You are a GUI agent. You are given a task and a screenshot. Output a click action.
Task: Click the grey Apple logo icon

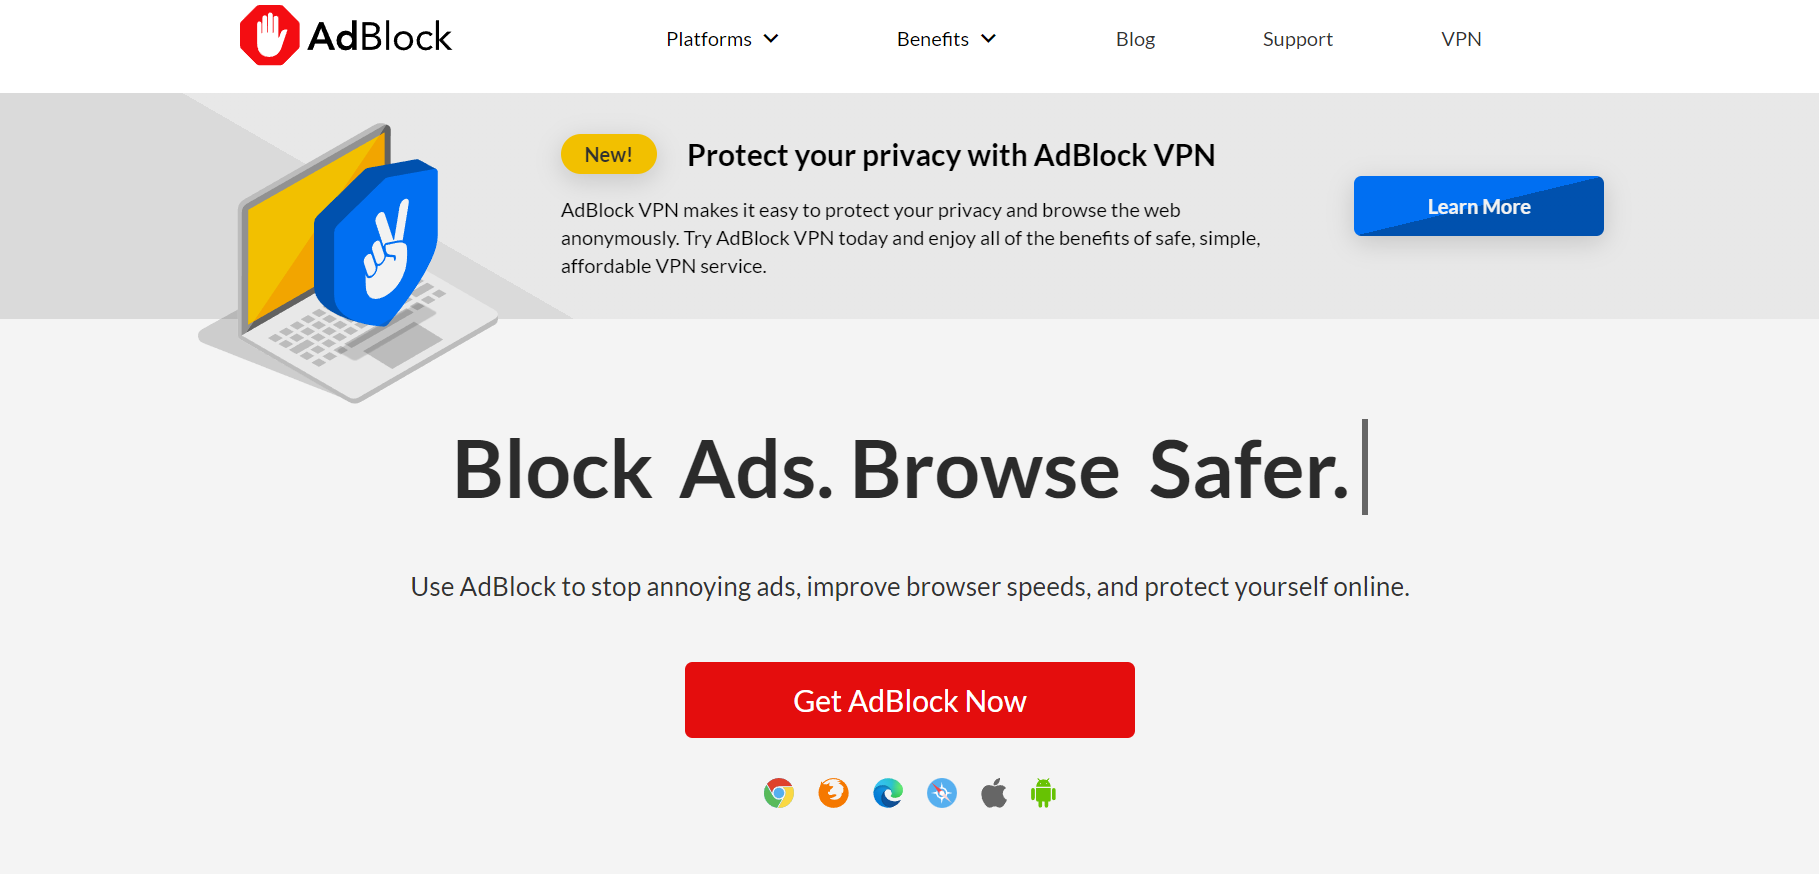click(x=994, y=793)
